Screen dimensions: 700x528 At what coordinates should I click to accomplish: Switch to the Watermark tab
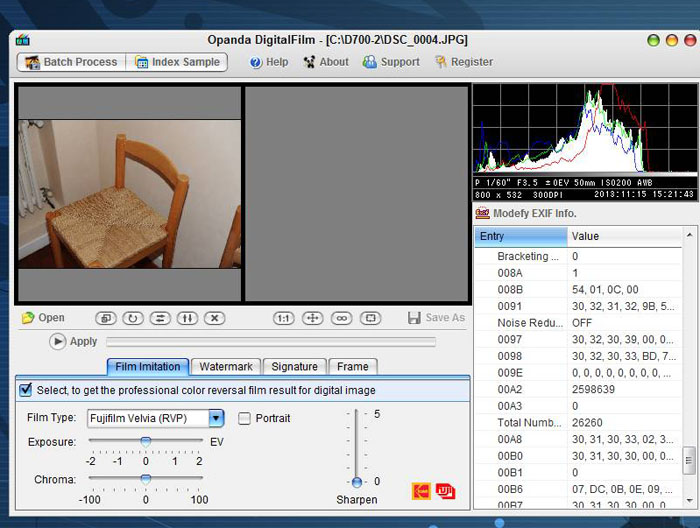tap(226, 367)
